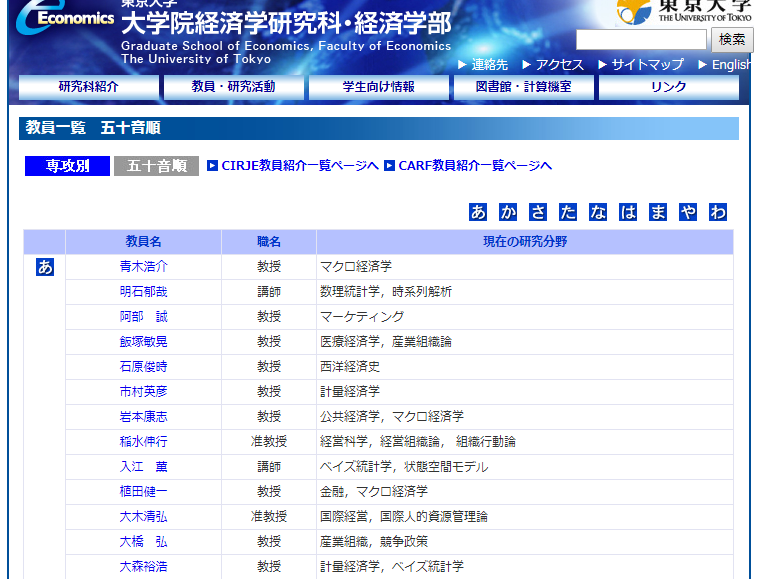772x579 pixels.
Task: Select text ベイズ統計学，状態空間モデル
Action: coord(404,467)
